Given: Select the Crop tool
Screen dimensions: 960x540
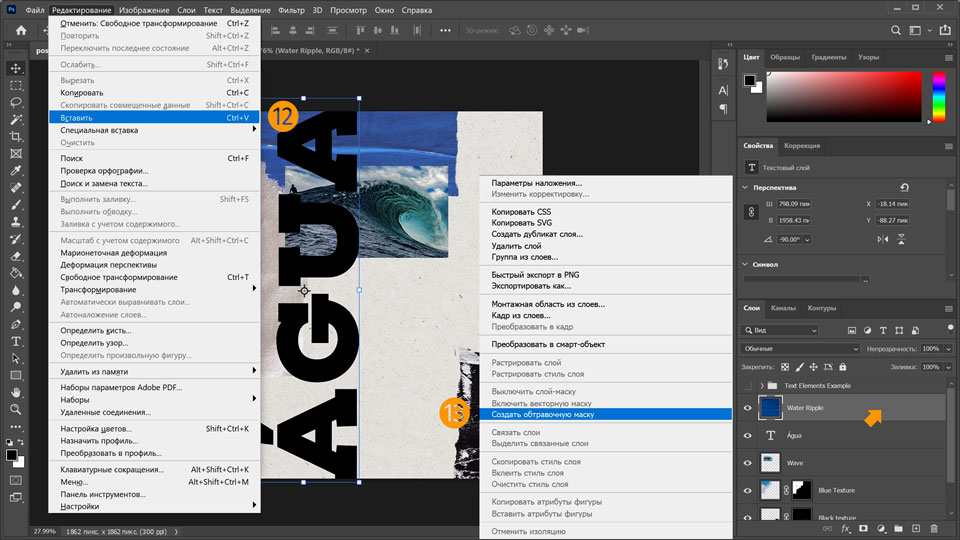Looking at the screenshot, I should (x=16, y=136).
